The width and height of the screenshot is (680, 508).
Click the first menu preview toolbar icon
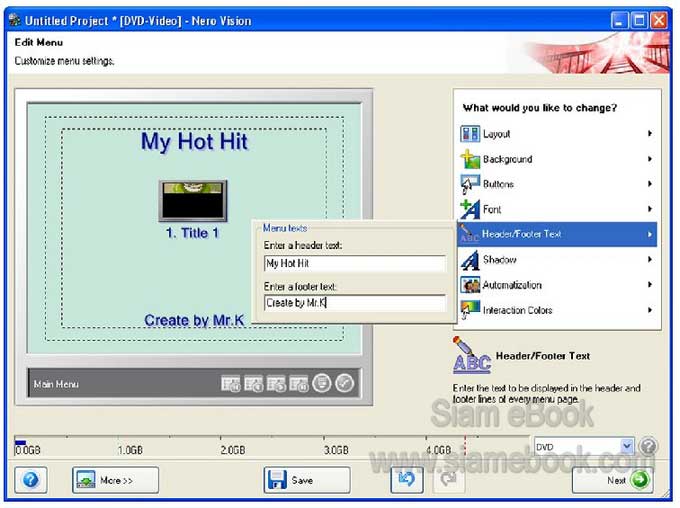pyautogui.click(x=231, y=383)
